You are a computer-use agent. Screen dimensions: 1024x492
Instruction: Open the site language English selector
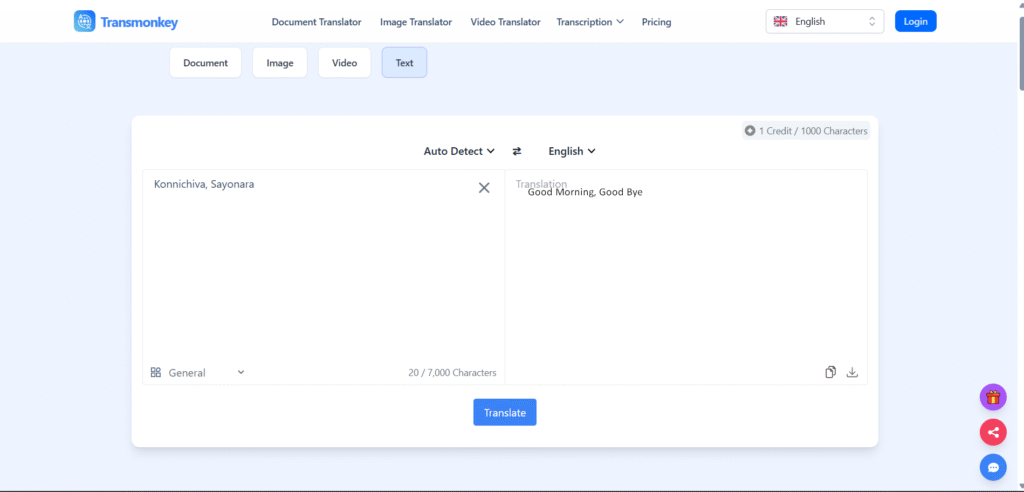point(825,22)
